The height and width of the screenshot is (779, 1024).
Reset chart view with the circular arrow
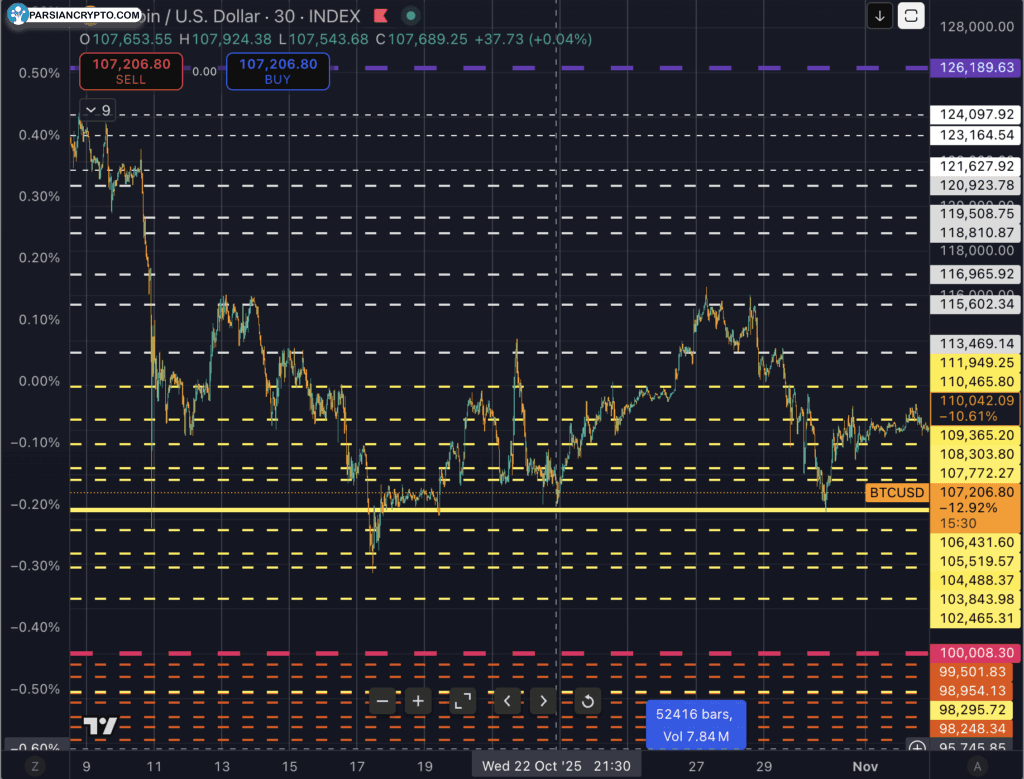tap(588, 701)
